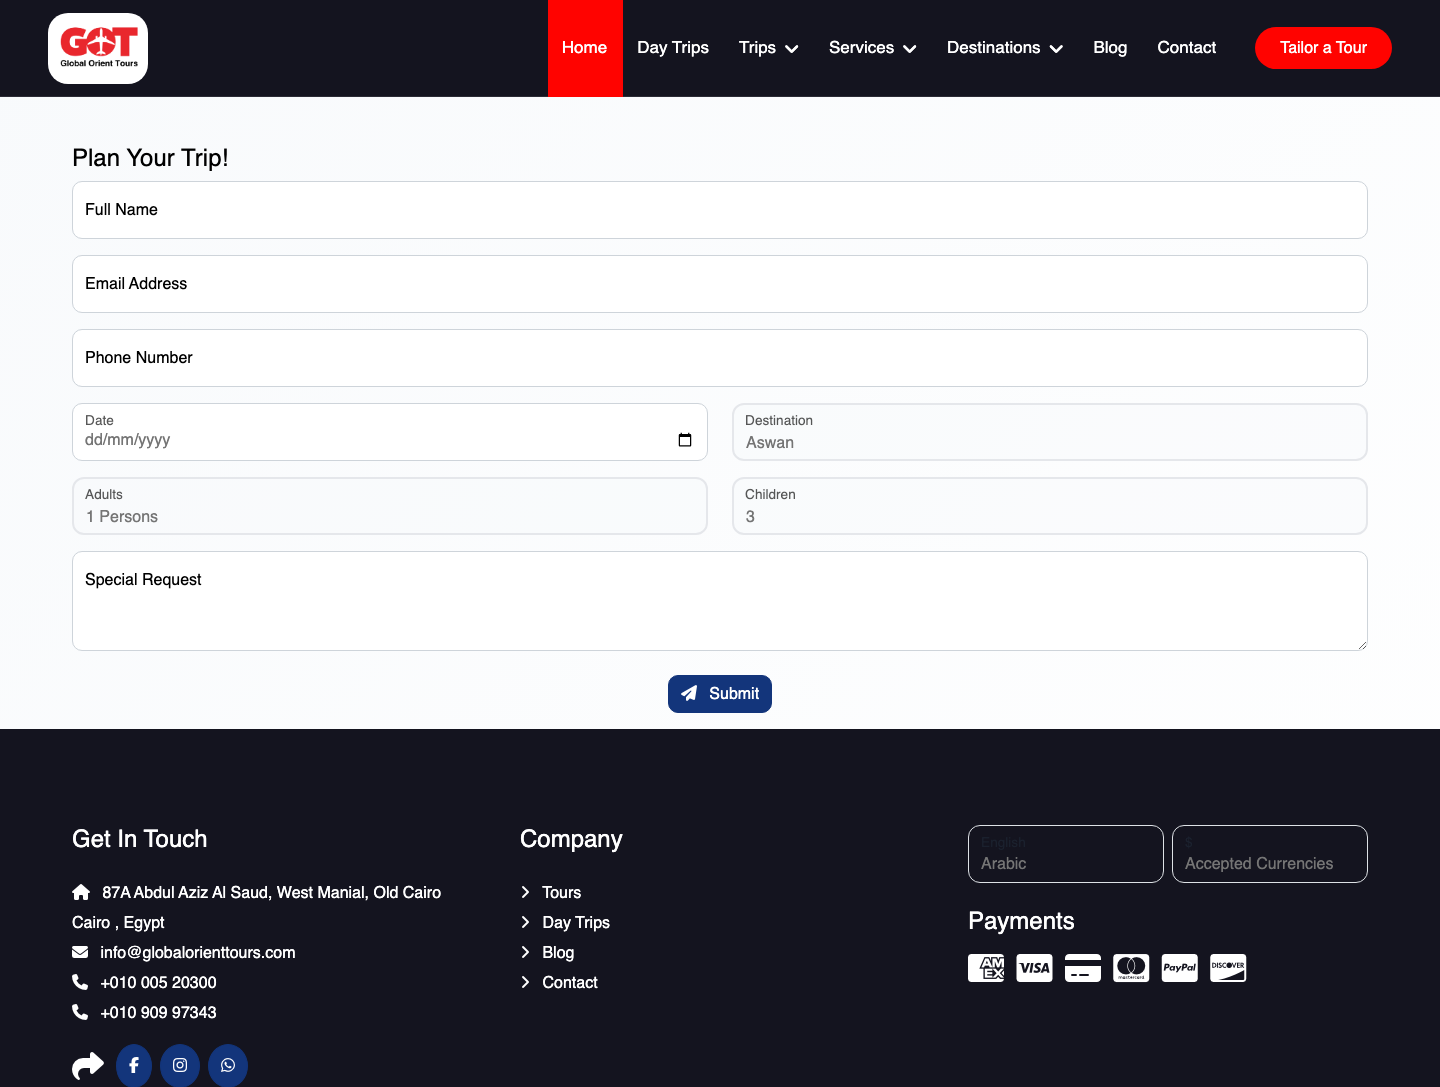Screen dimensions: 1440x1087
Task: Click the Mastercard payment icon
Action: pyautogui.click(x=1131, y=968)
